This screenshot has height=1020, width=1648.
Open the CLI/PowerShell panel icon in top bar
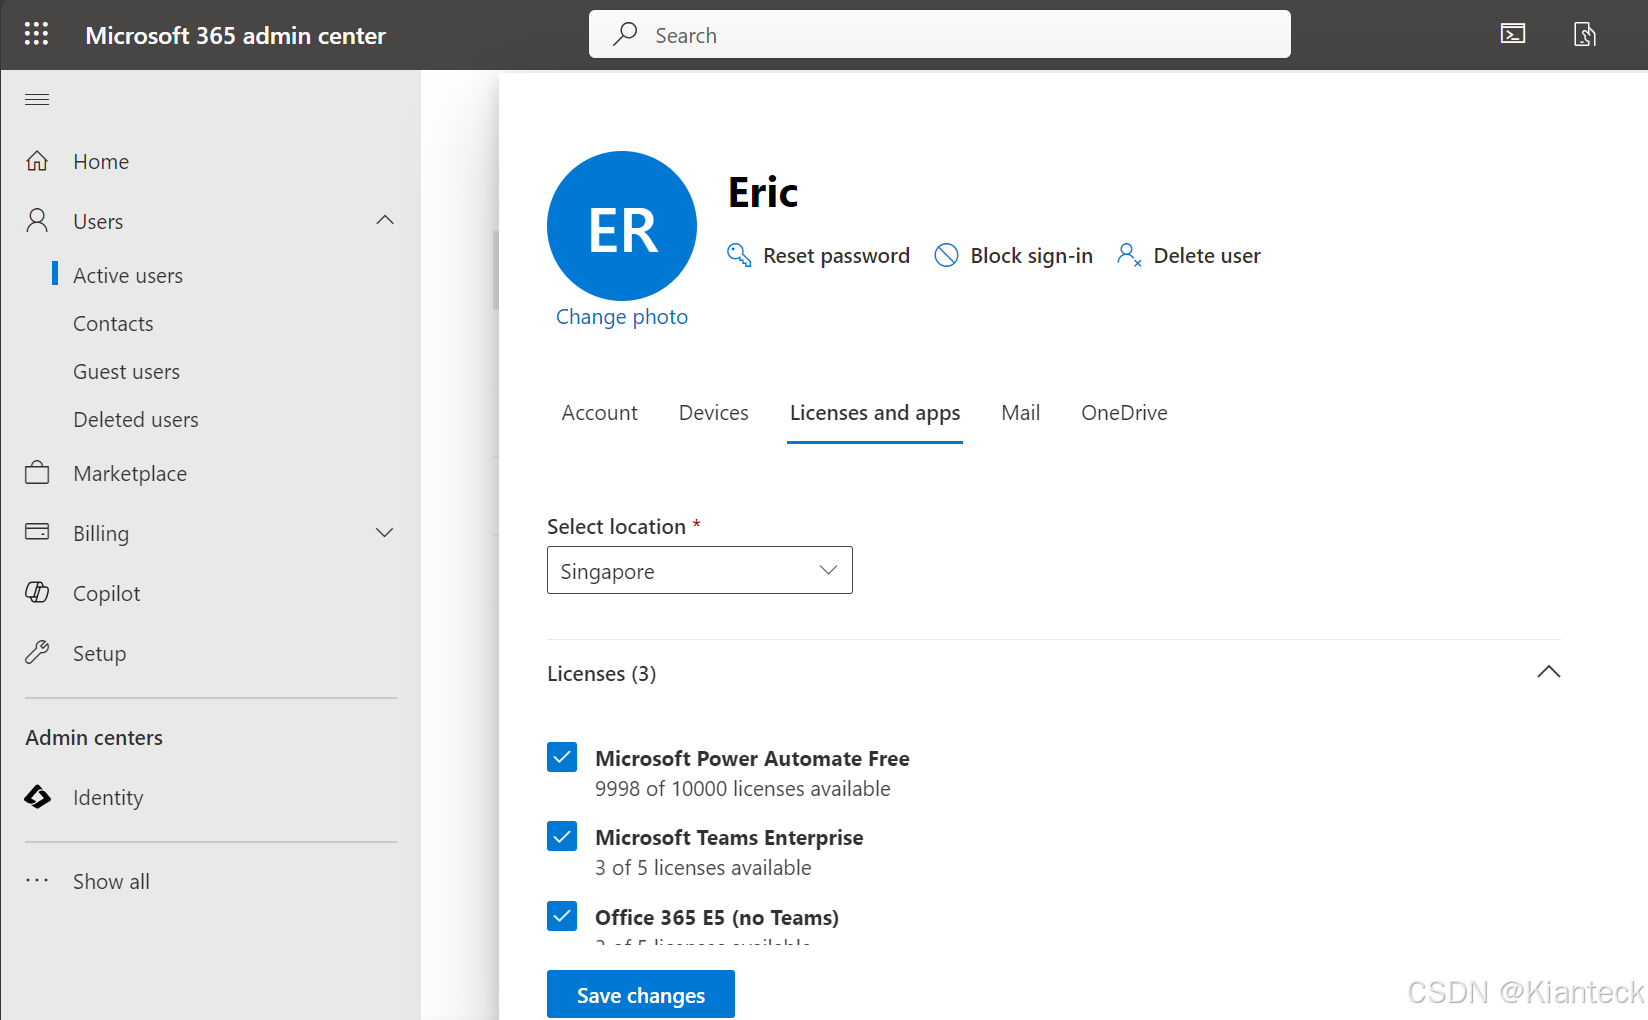coord(1512,33)
